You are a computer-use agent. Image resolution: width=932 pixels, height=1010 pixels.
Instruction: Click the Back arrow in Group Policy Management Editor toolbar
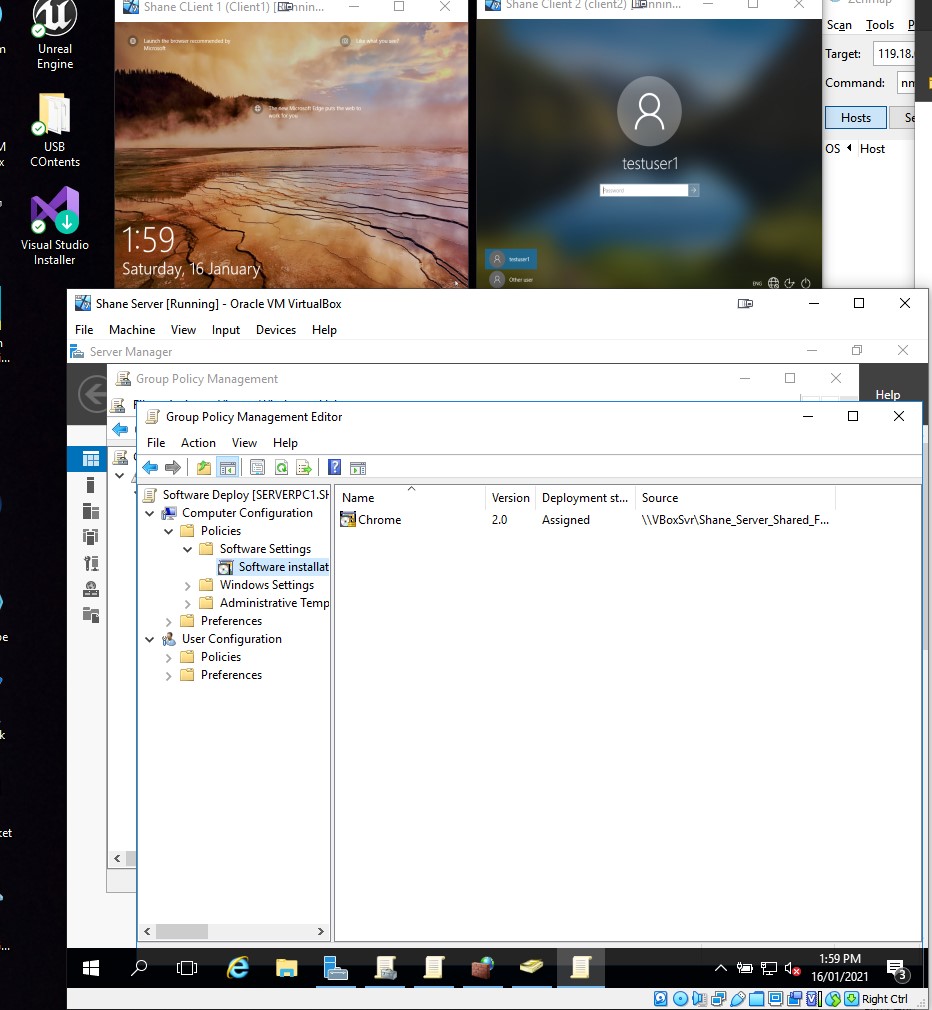150,468
